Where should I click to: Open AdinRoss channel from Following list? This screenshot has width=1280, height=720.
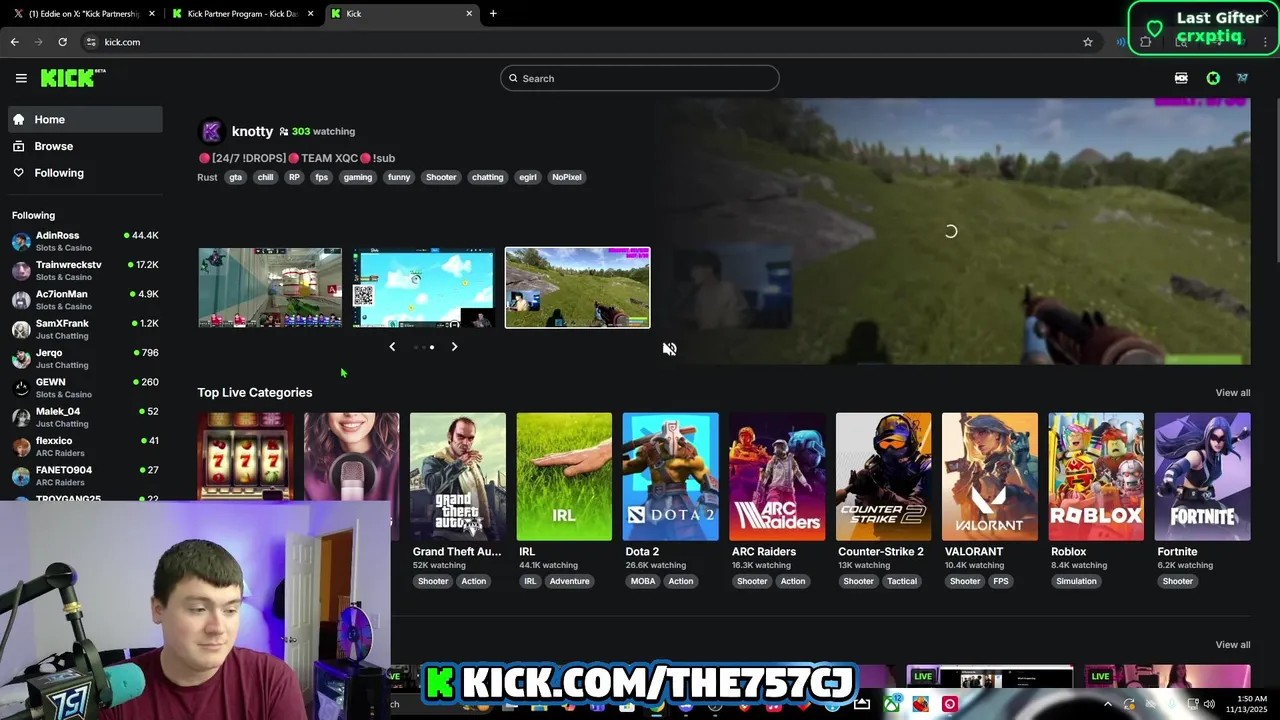[x=85, y=241]
